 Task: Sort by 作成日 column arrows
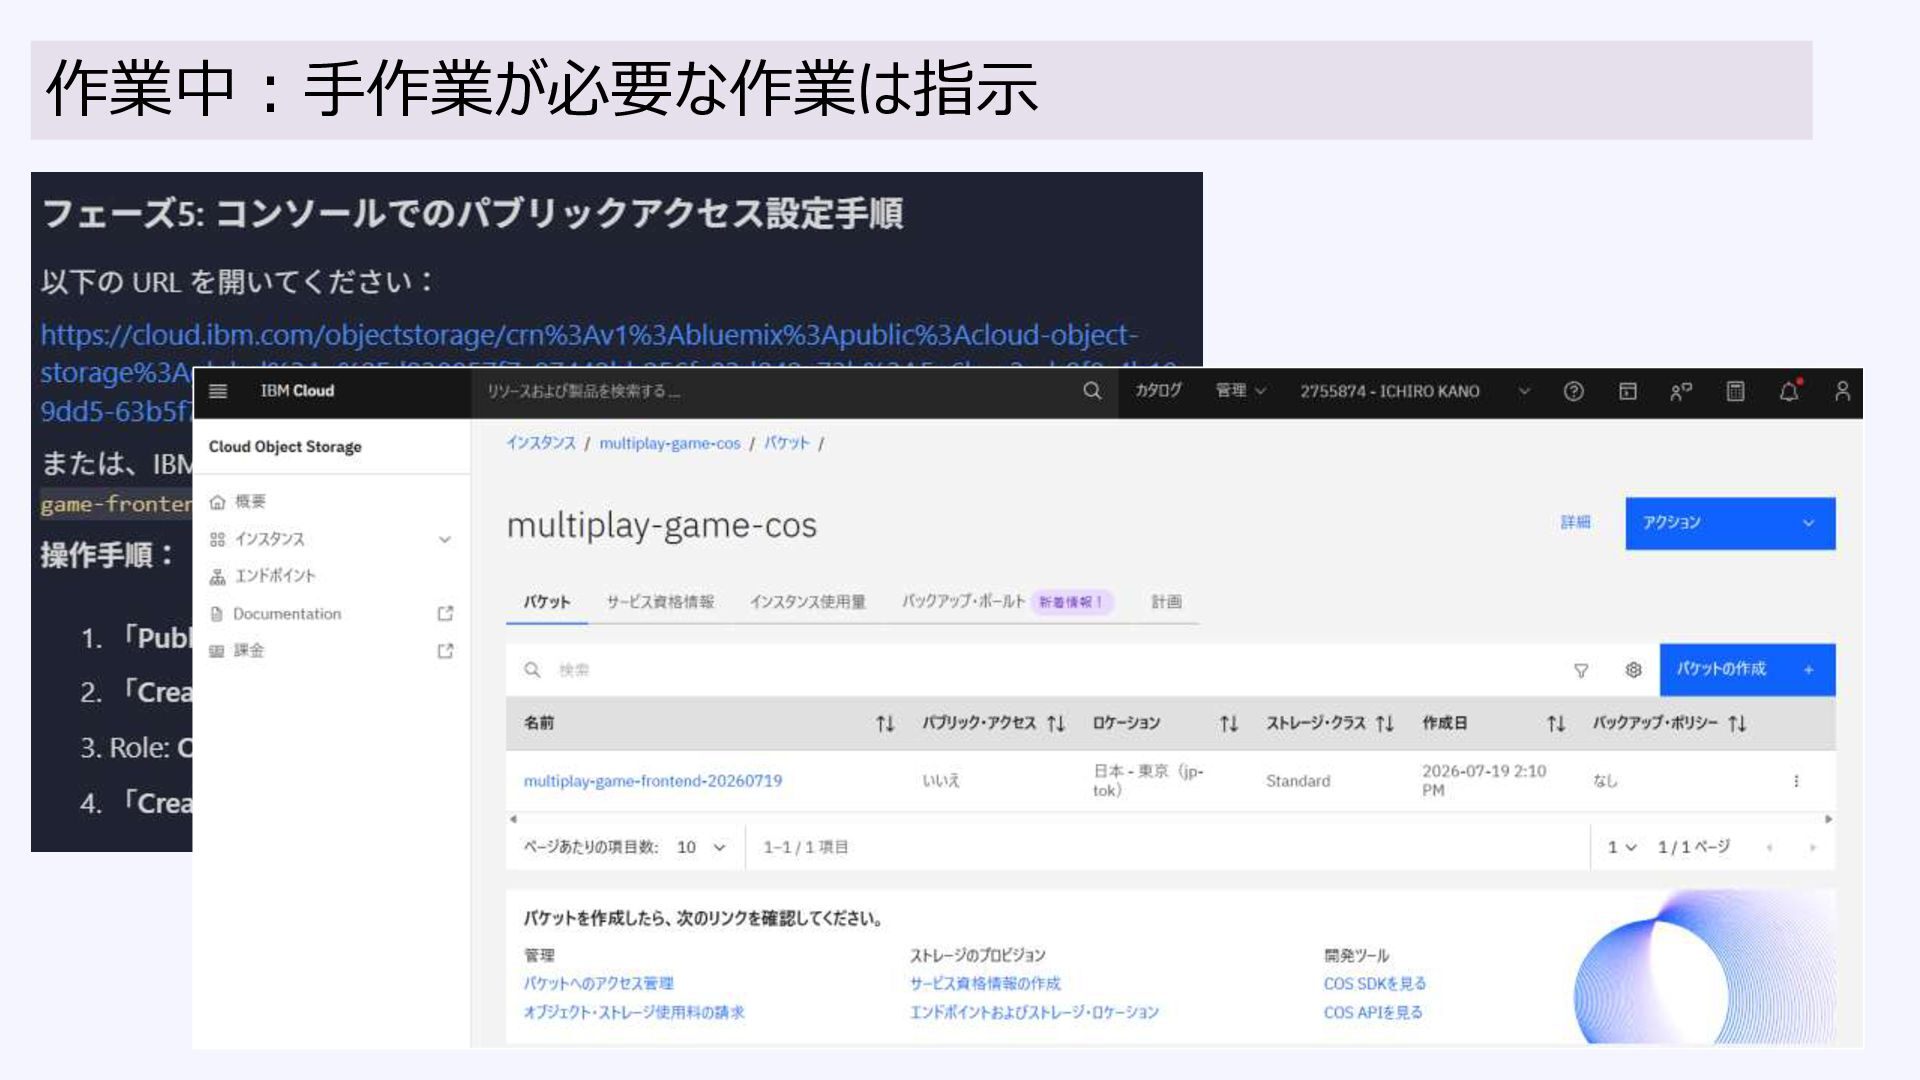(x=1556, y=723)
